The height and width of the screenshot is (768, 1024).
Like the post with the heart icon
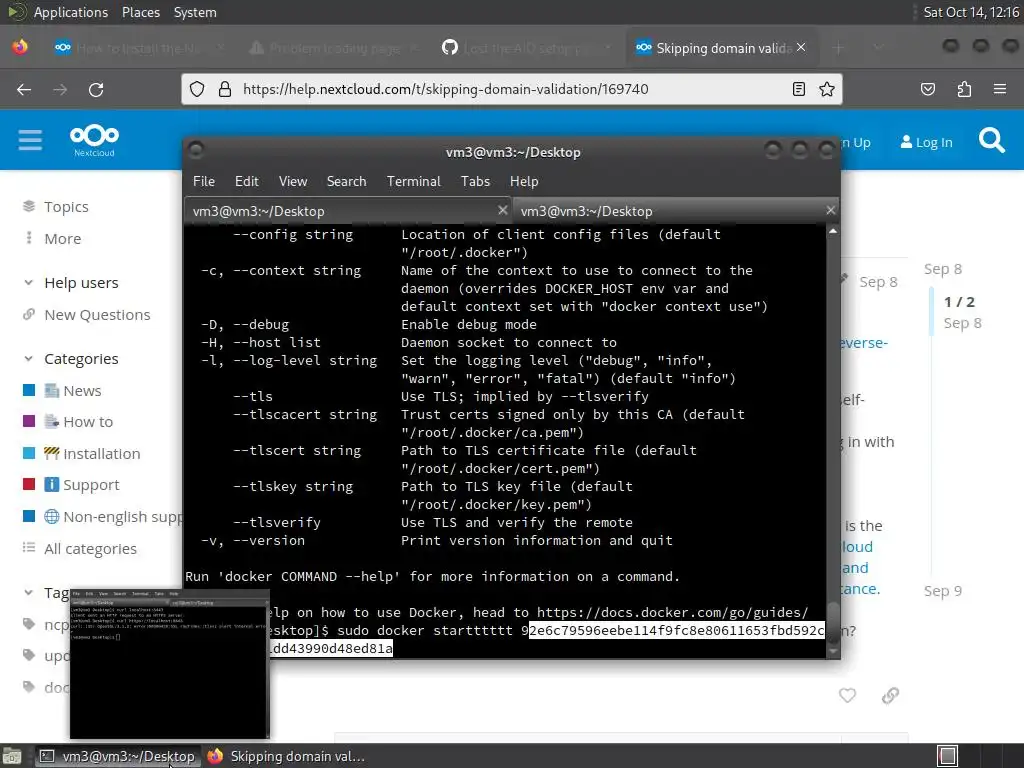847,696
